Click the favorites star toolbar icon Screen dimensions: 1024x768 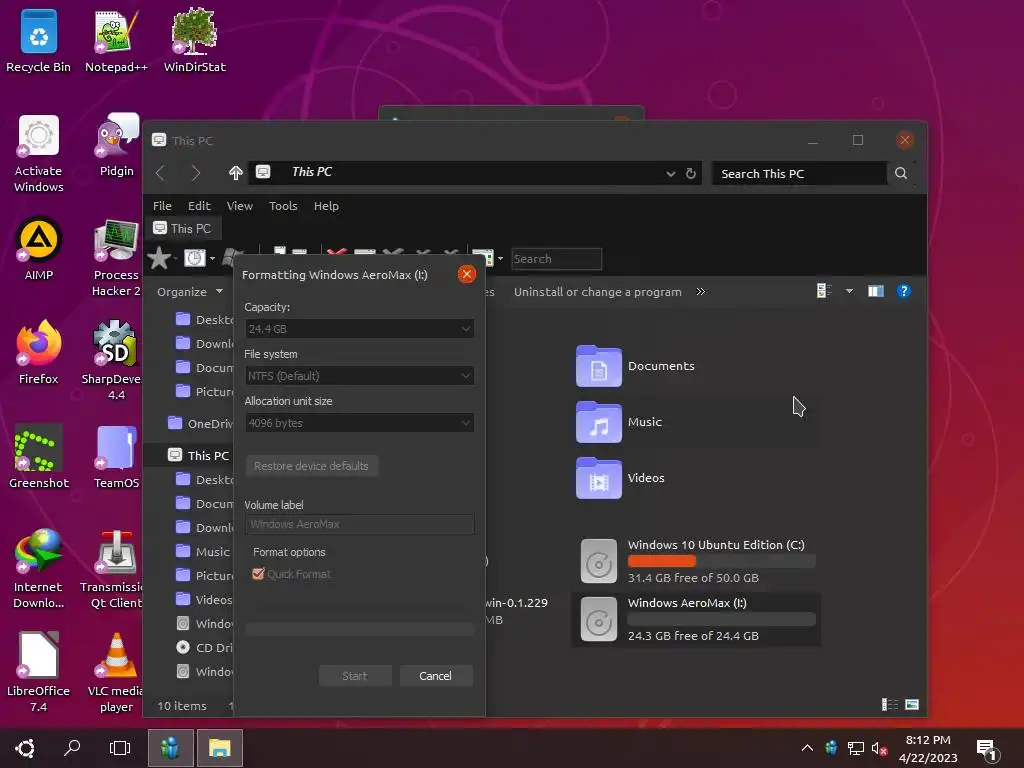pyautogui.click(x=159, y=258)
